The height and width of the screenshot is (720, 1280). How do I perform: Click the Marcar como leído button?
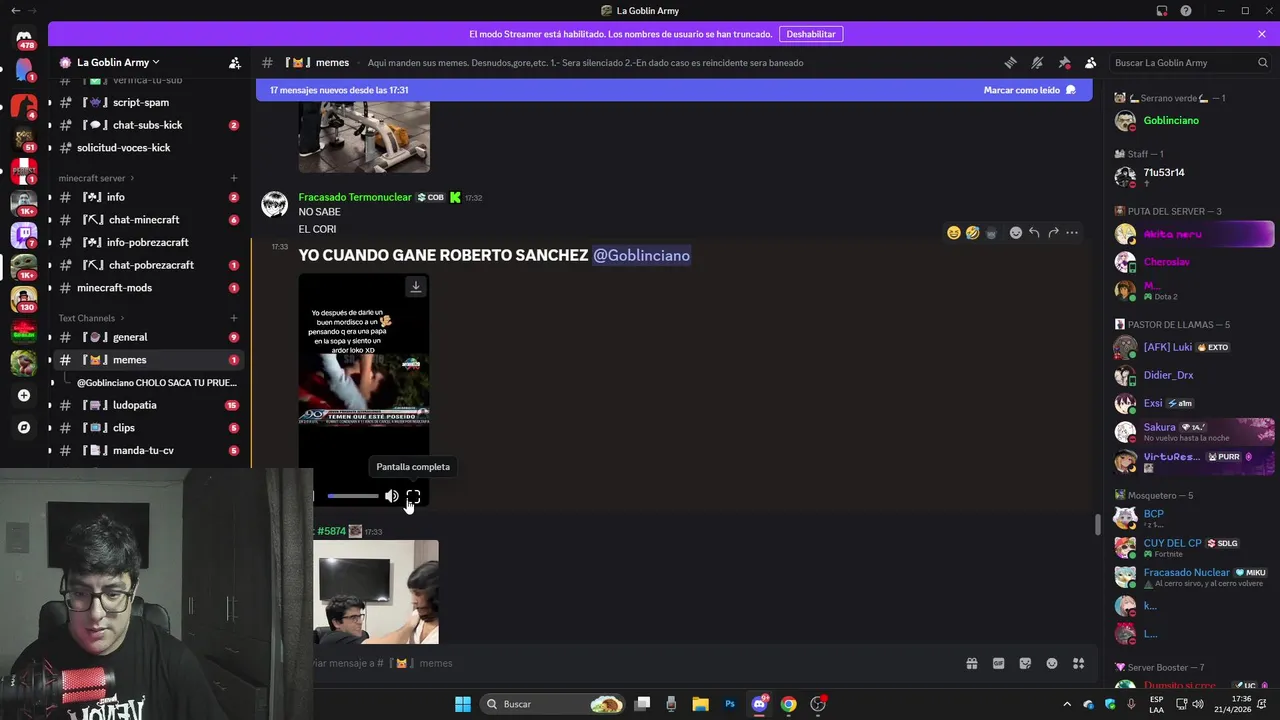pyautogui.click(x=1029, y=90)
